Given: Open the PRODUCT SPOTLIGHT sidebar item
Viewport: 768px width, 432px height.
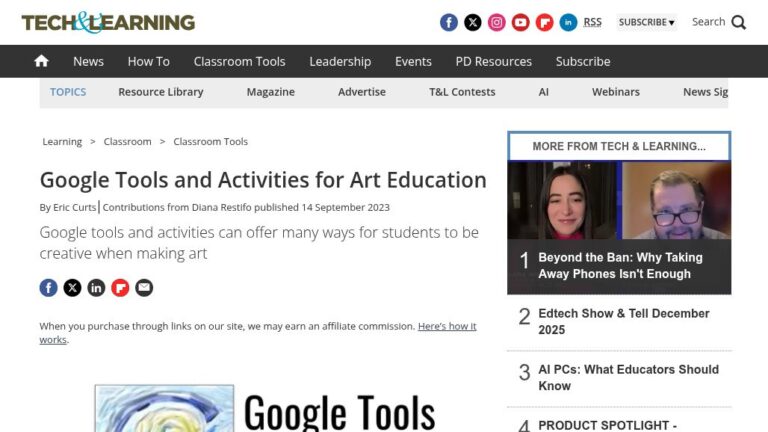Looking at the screenshot, I should click(x=607, y=425).
